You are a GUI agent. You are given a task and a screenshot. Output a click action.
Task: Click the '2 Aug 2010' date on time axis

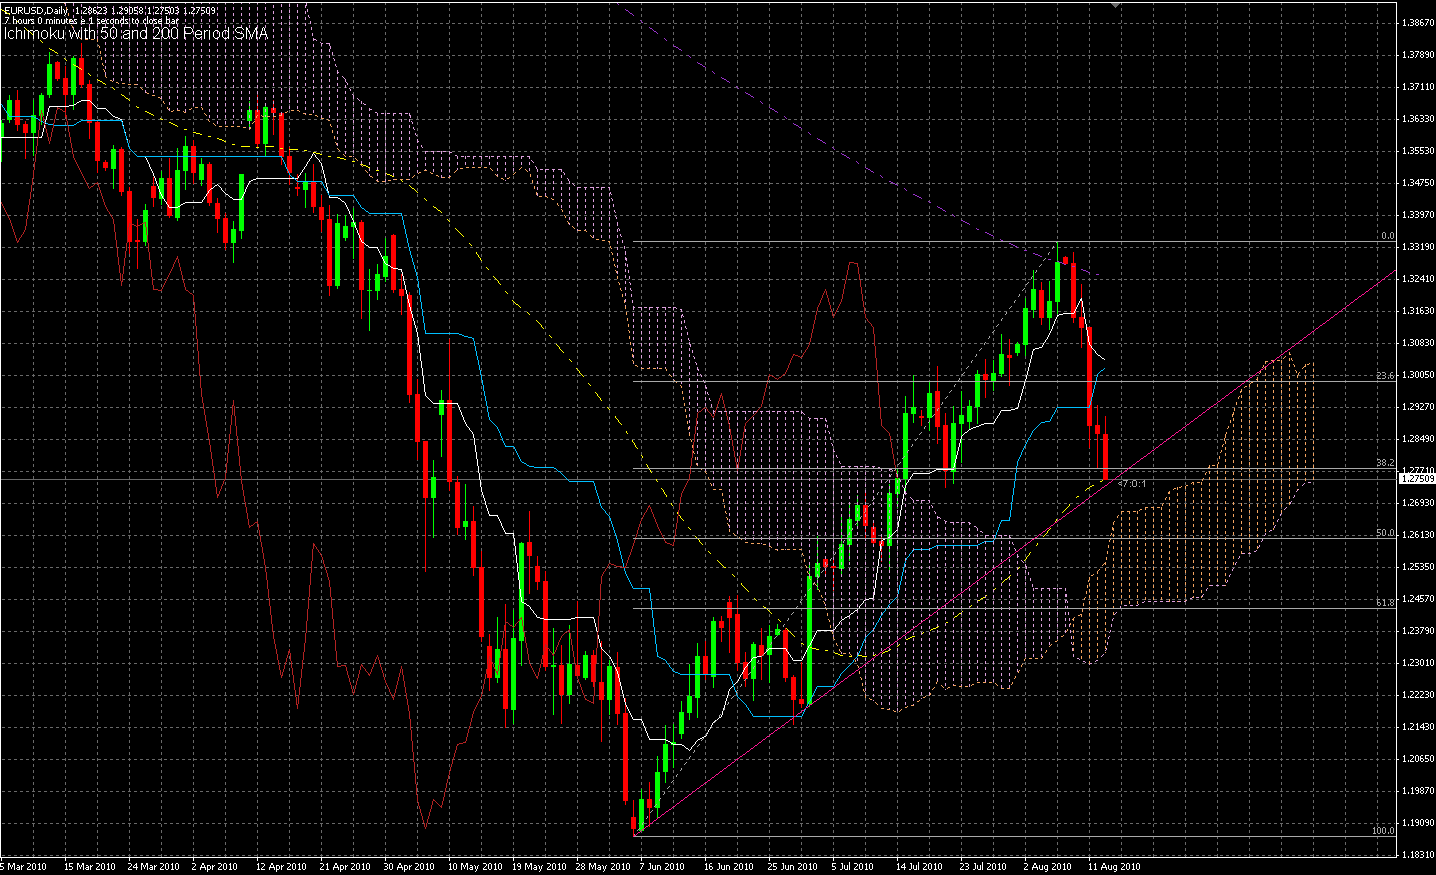pyautogui.click(x=1047, y=867)
